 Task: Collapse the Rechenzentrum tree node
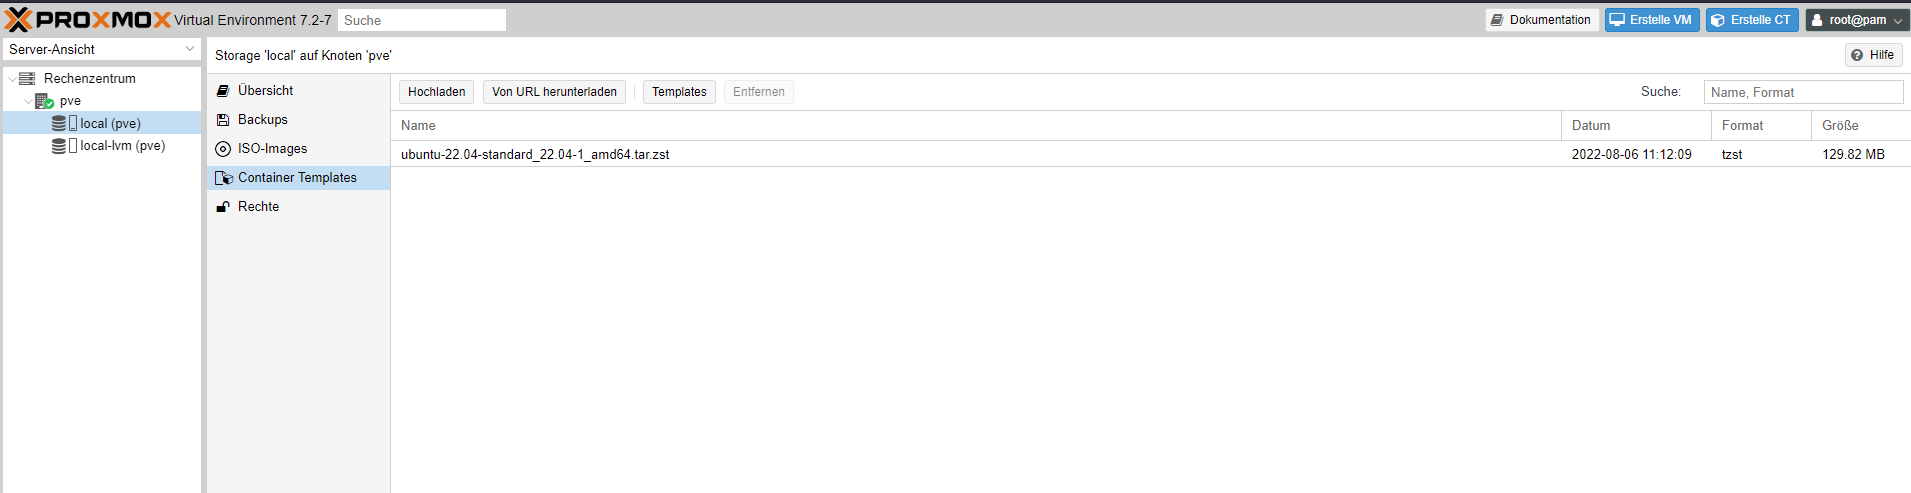(12, 79)
